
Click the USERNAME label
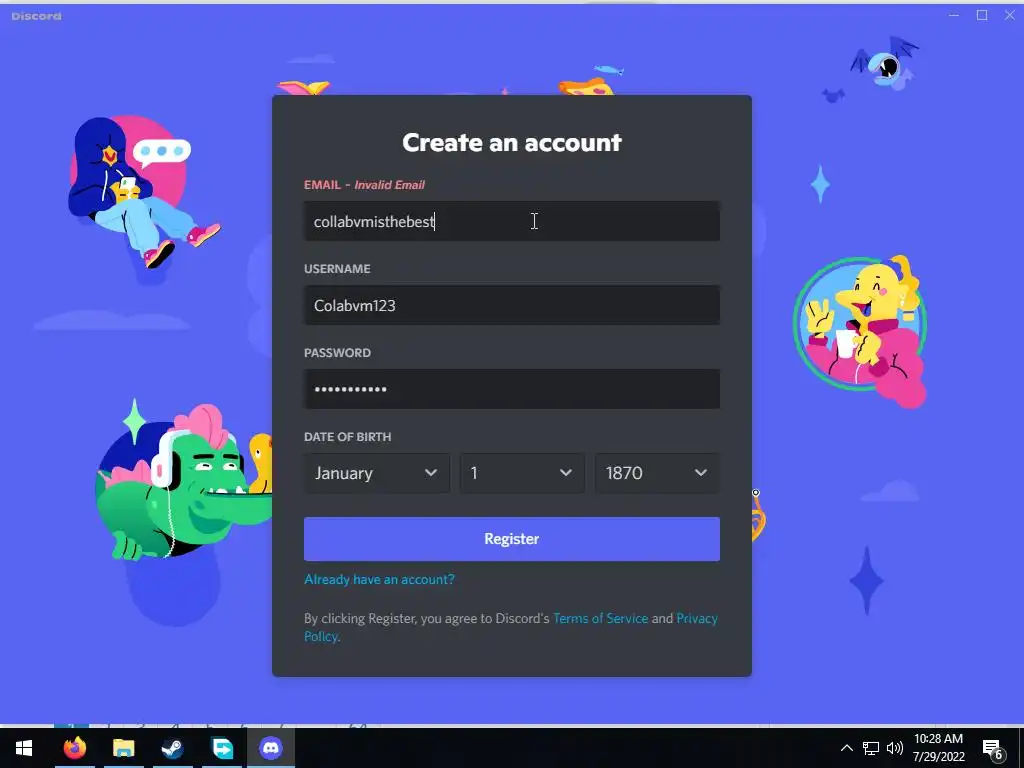click(x=337, y=269)
